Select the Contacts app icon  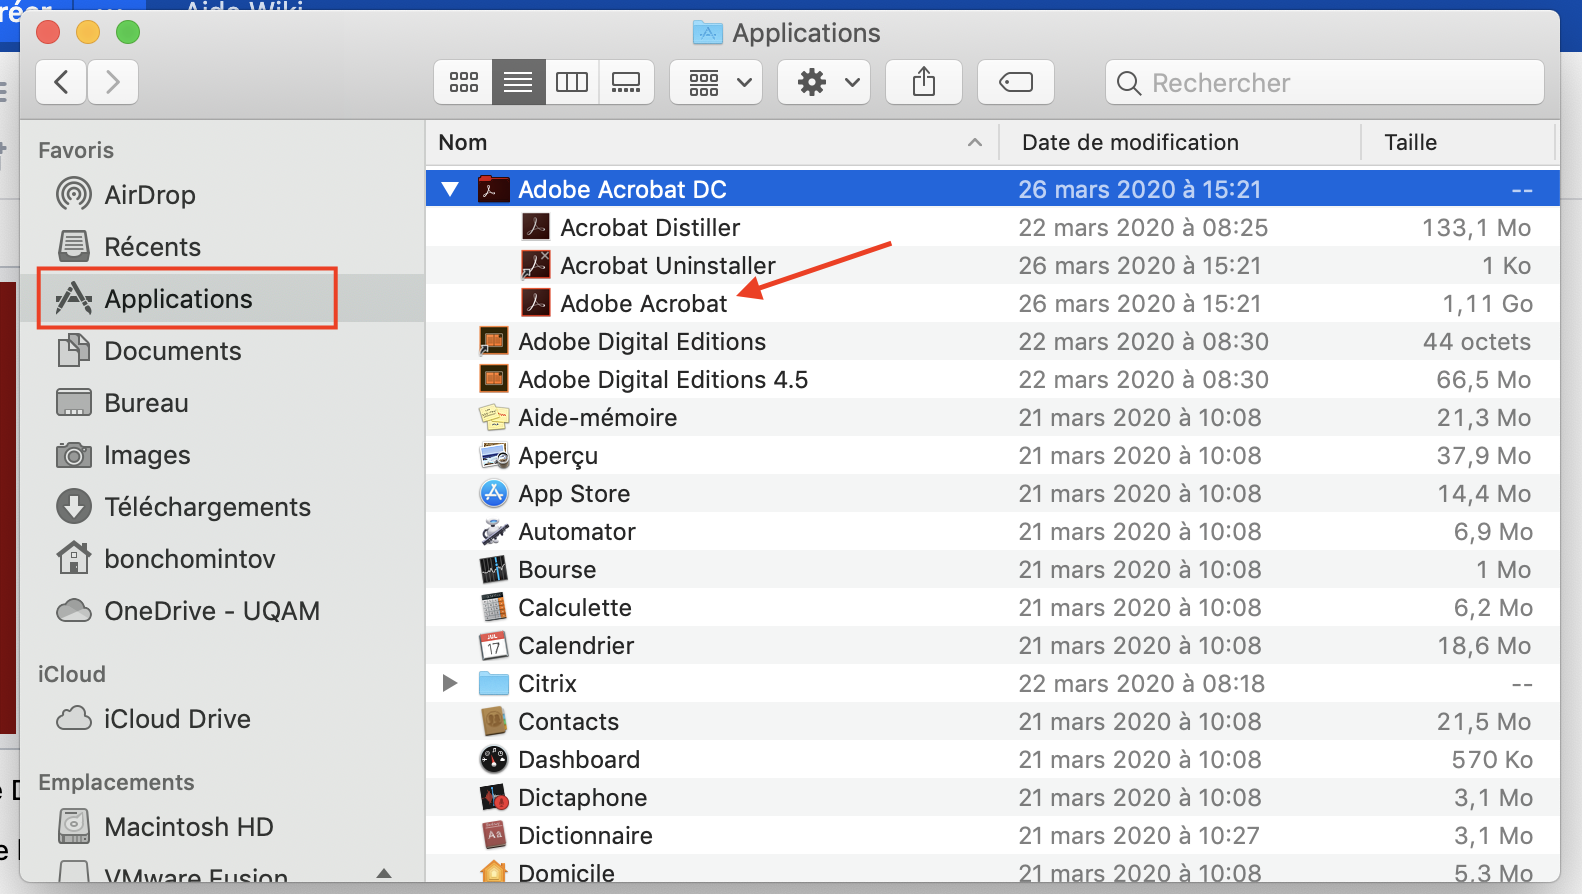(x=493, y=721)
